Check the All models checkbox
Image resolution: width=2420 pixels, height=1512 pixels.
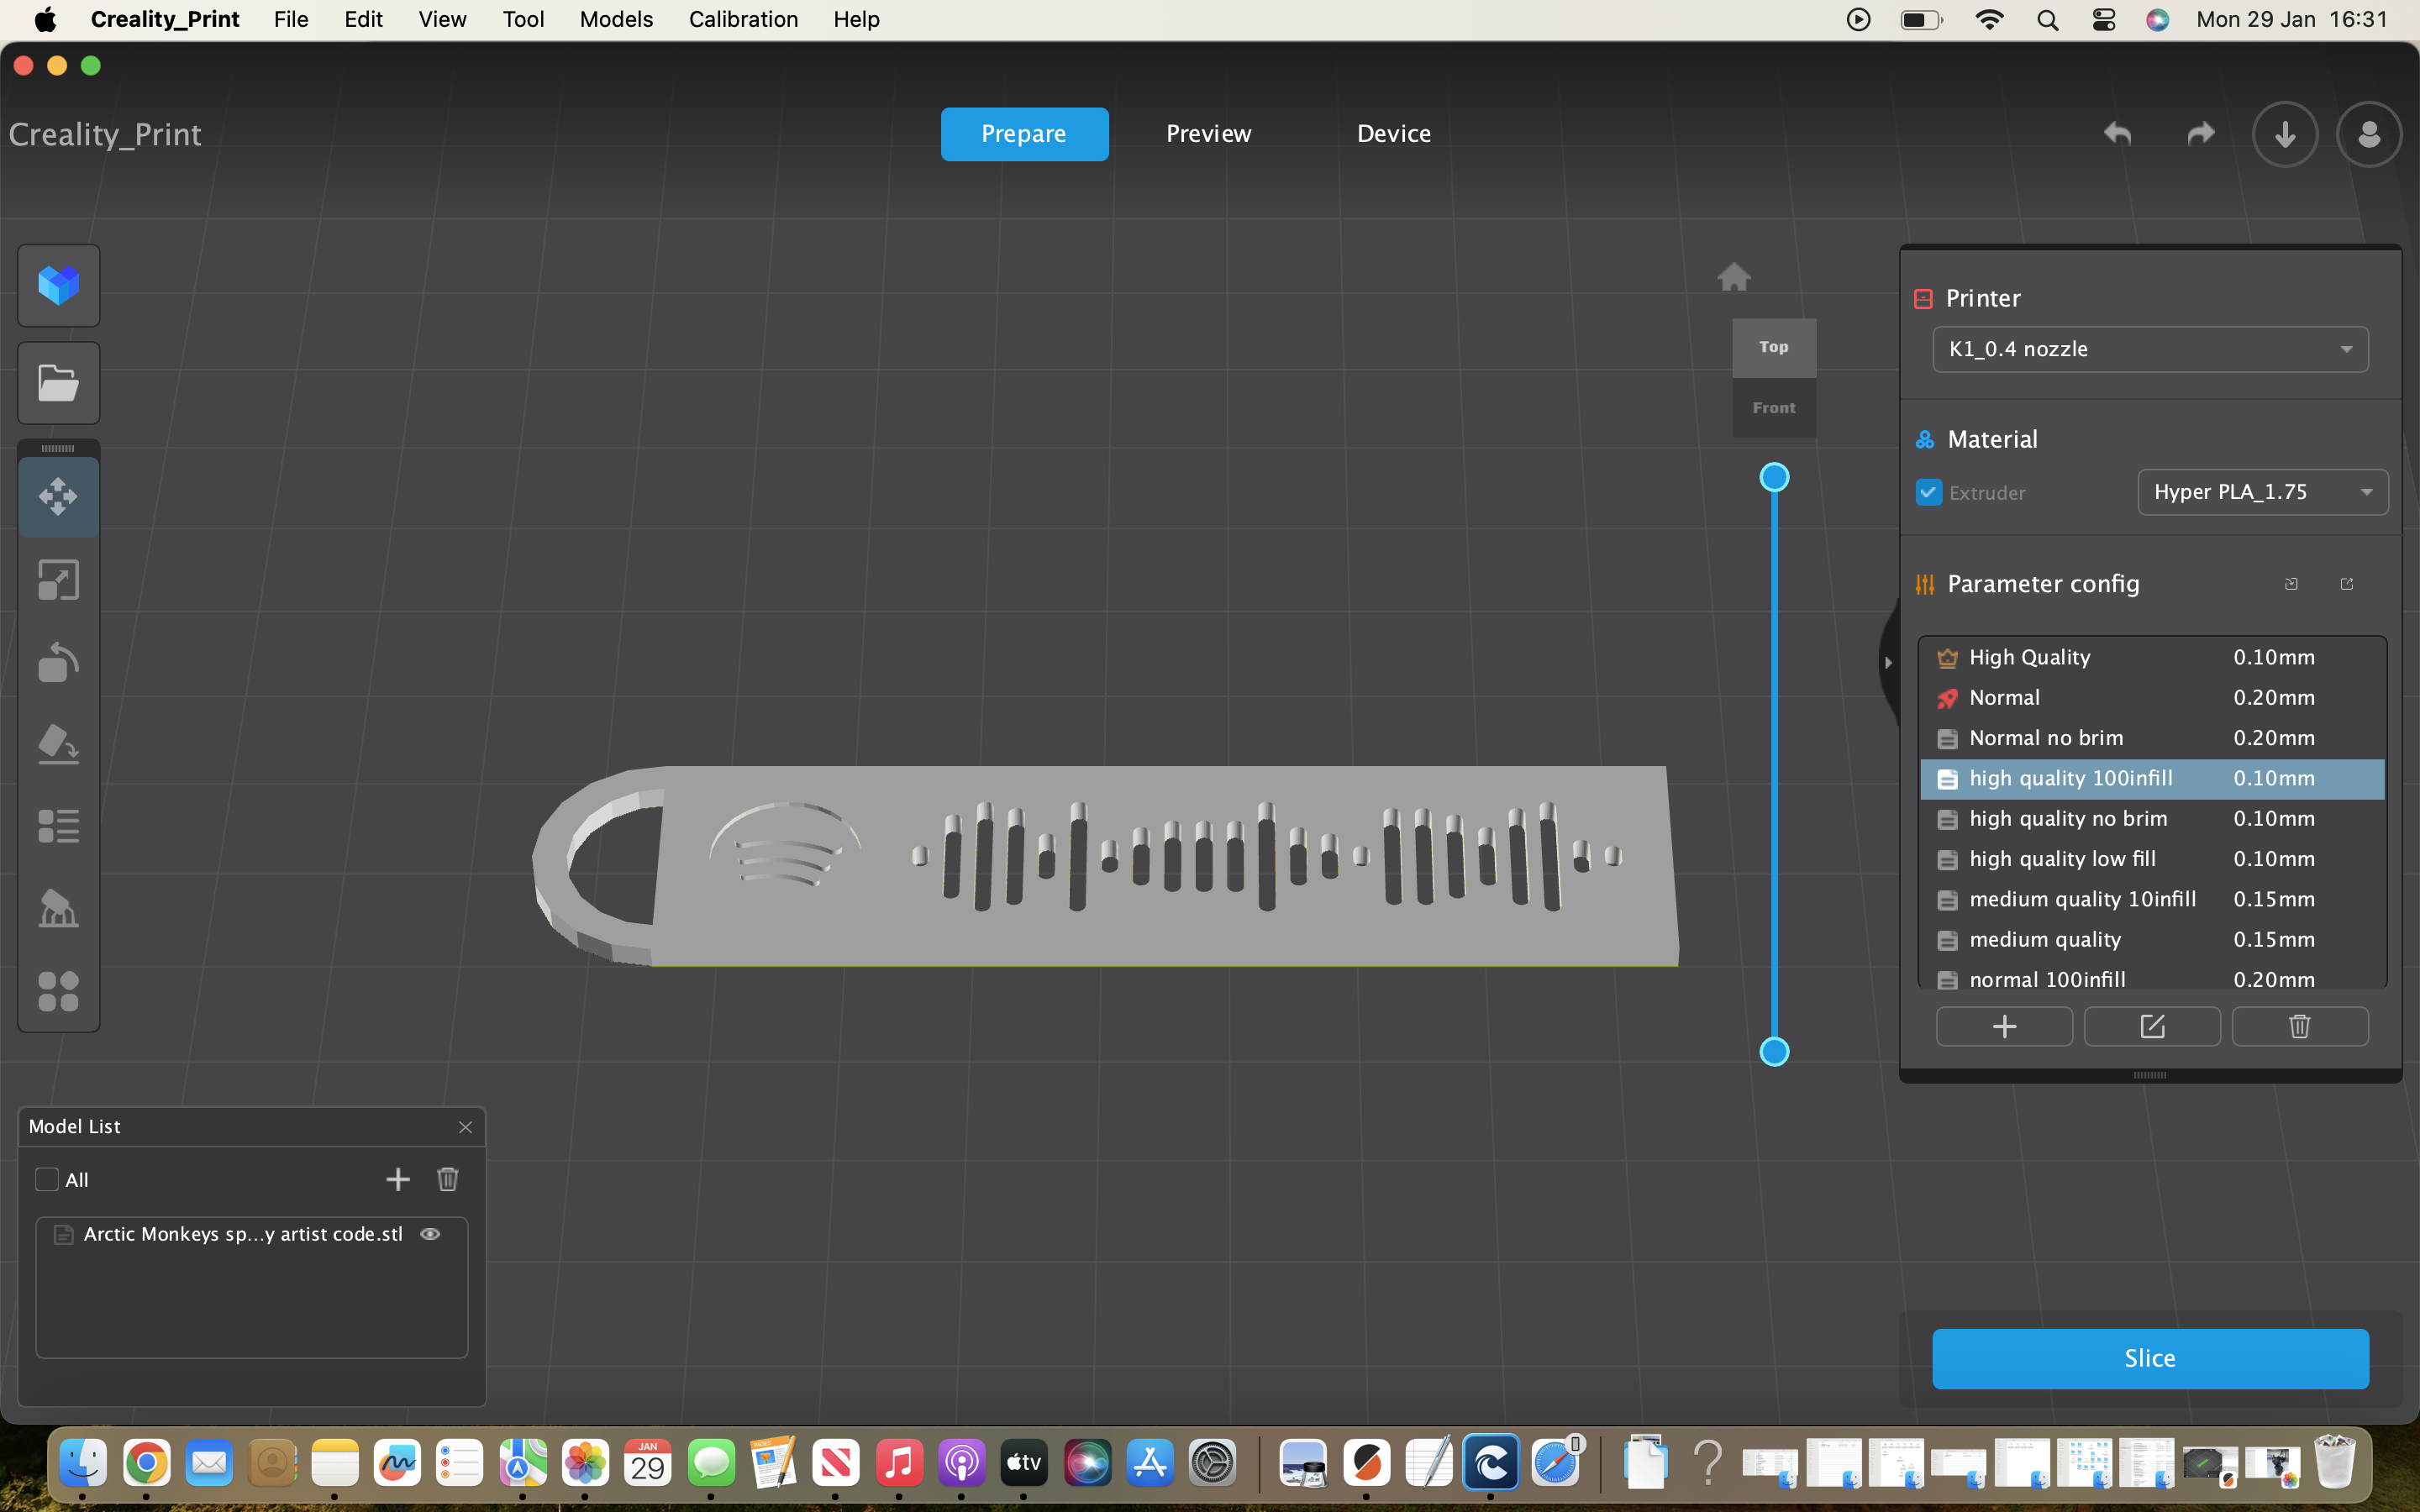(46, 1180)
